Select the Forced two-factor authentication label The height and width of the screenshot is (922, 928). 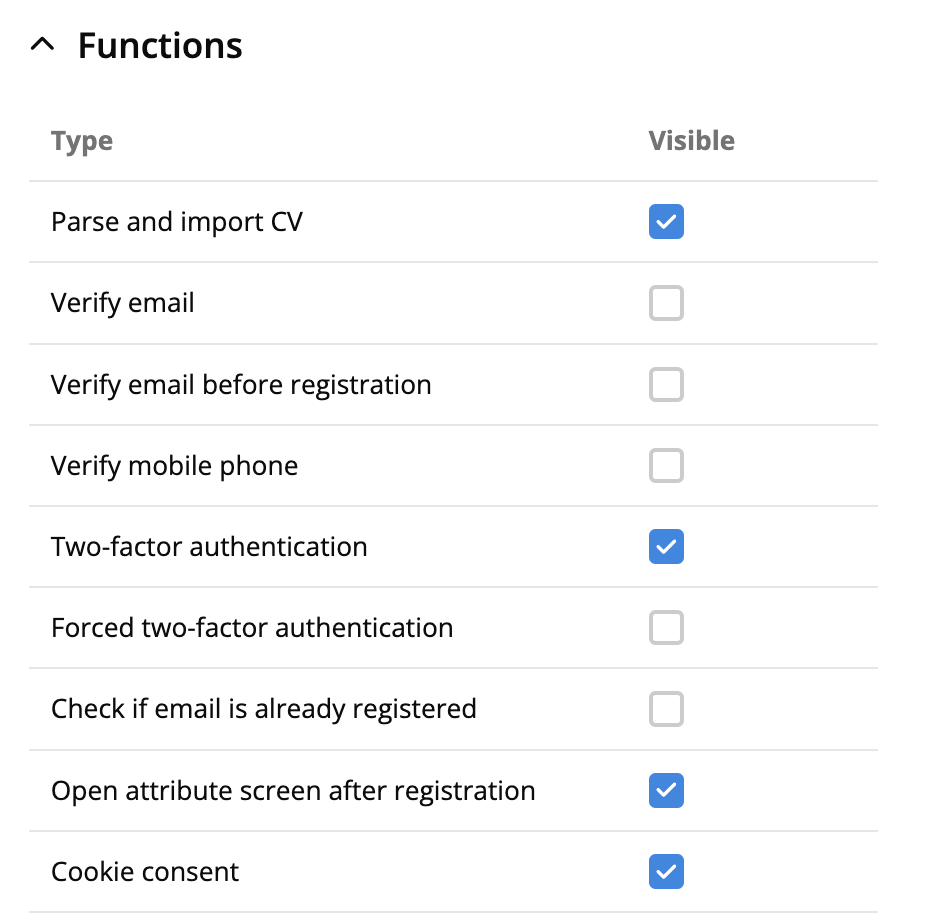pyautogui.click(x=252, y=628)
